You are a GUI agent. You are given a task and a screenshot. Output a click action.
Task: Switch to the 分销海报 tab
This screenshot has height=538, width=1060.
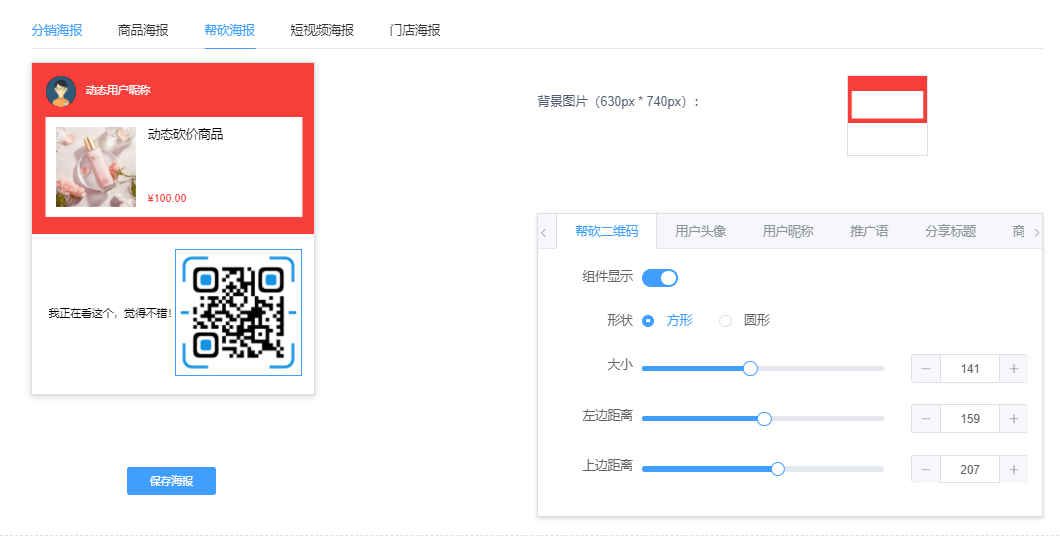coord(57,30)
